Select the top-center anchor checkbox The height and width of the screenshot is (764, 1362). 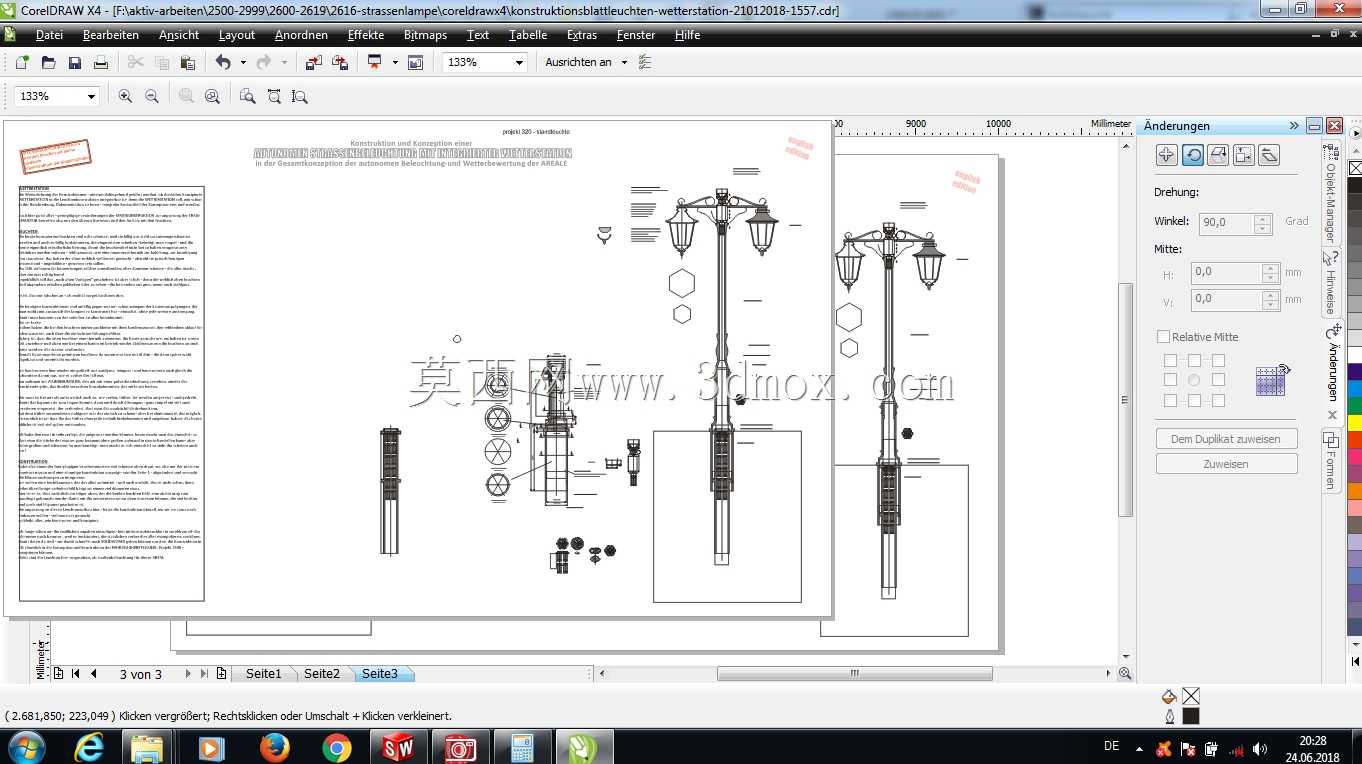pyautogui.click(x=1194, y=360)
